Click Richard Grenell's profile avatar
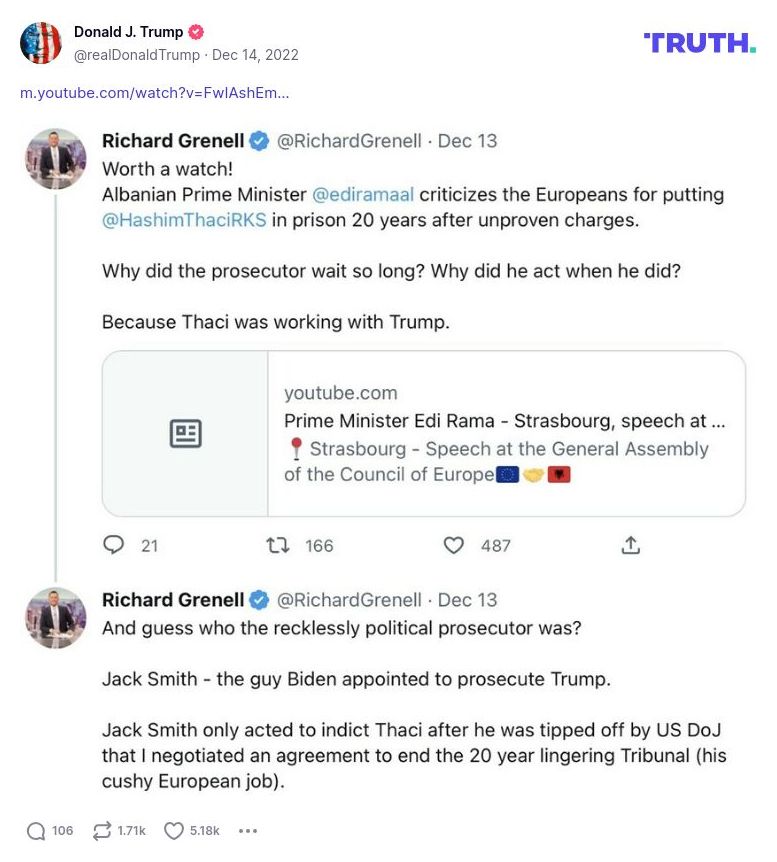Screen dimensions: 777x862 coord(56,158)
